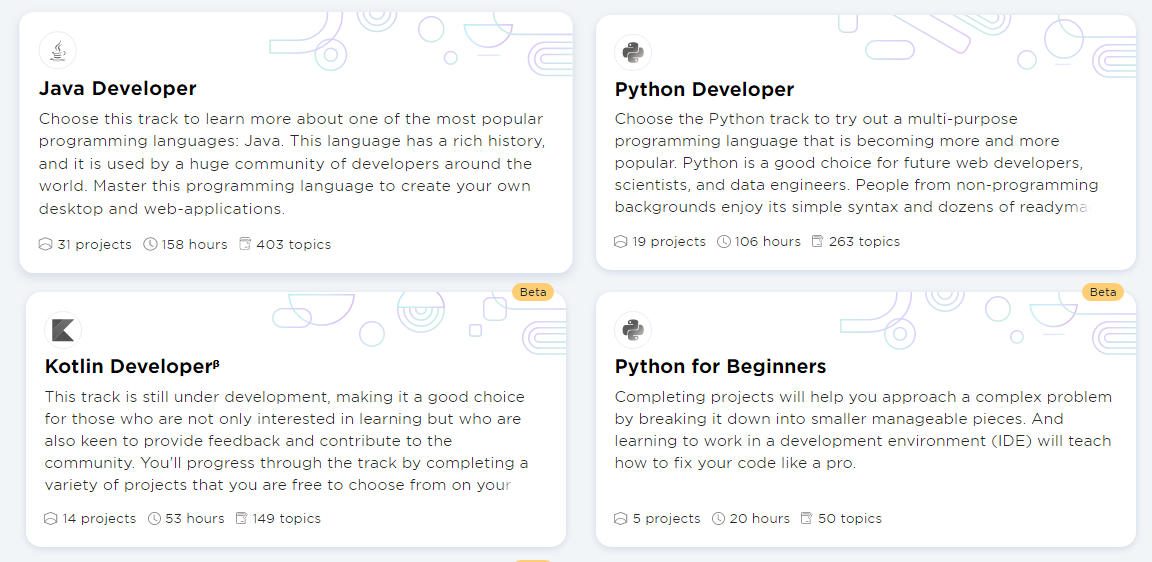Open the Kotlin Developer track title
1152x562 pixels.
click(132, 366)
